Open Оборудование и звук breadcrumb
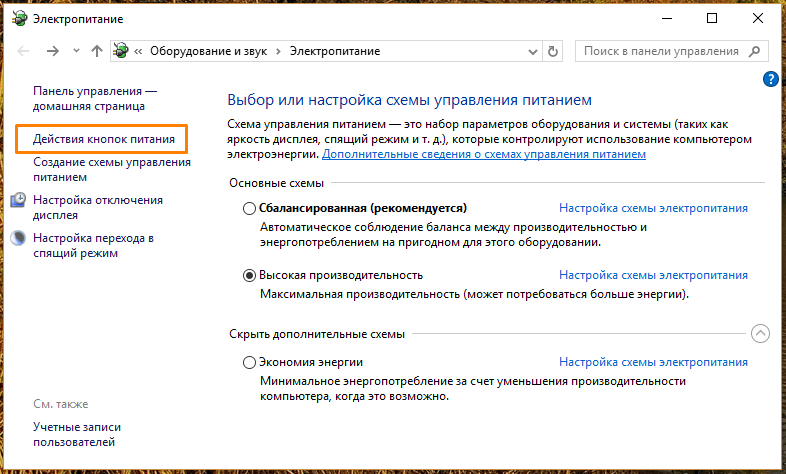Viewport: 786px width, 474px height. point(209,51)
